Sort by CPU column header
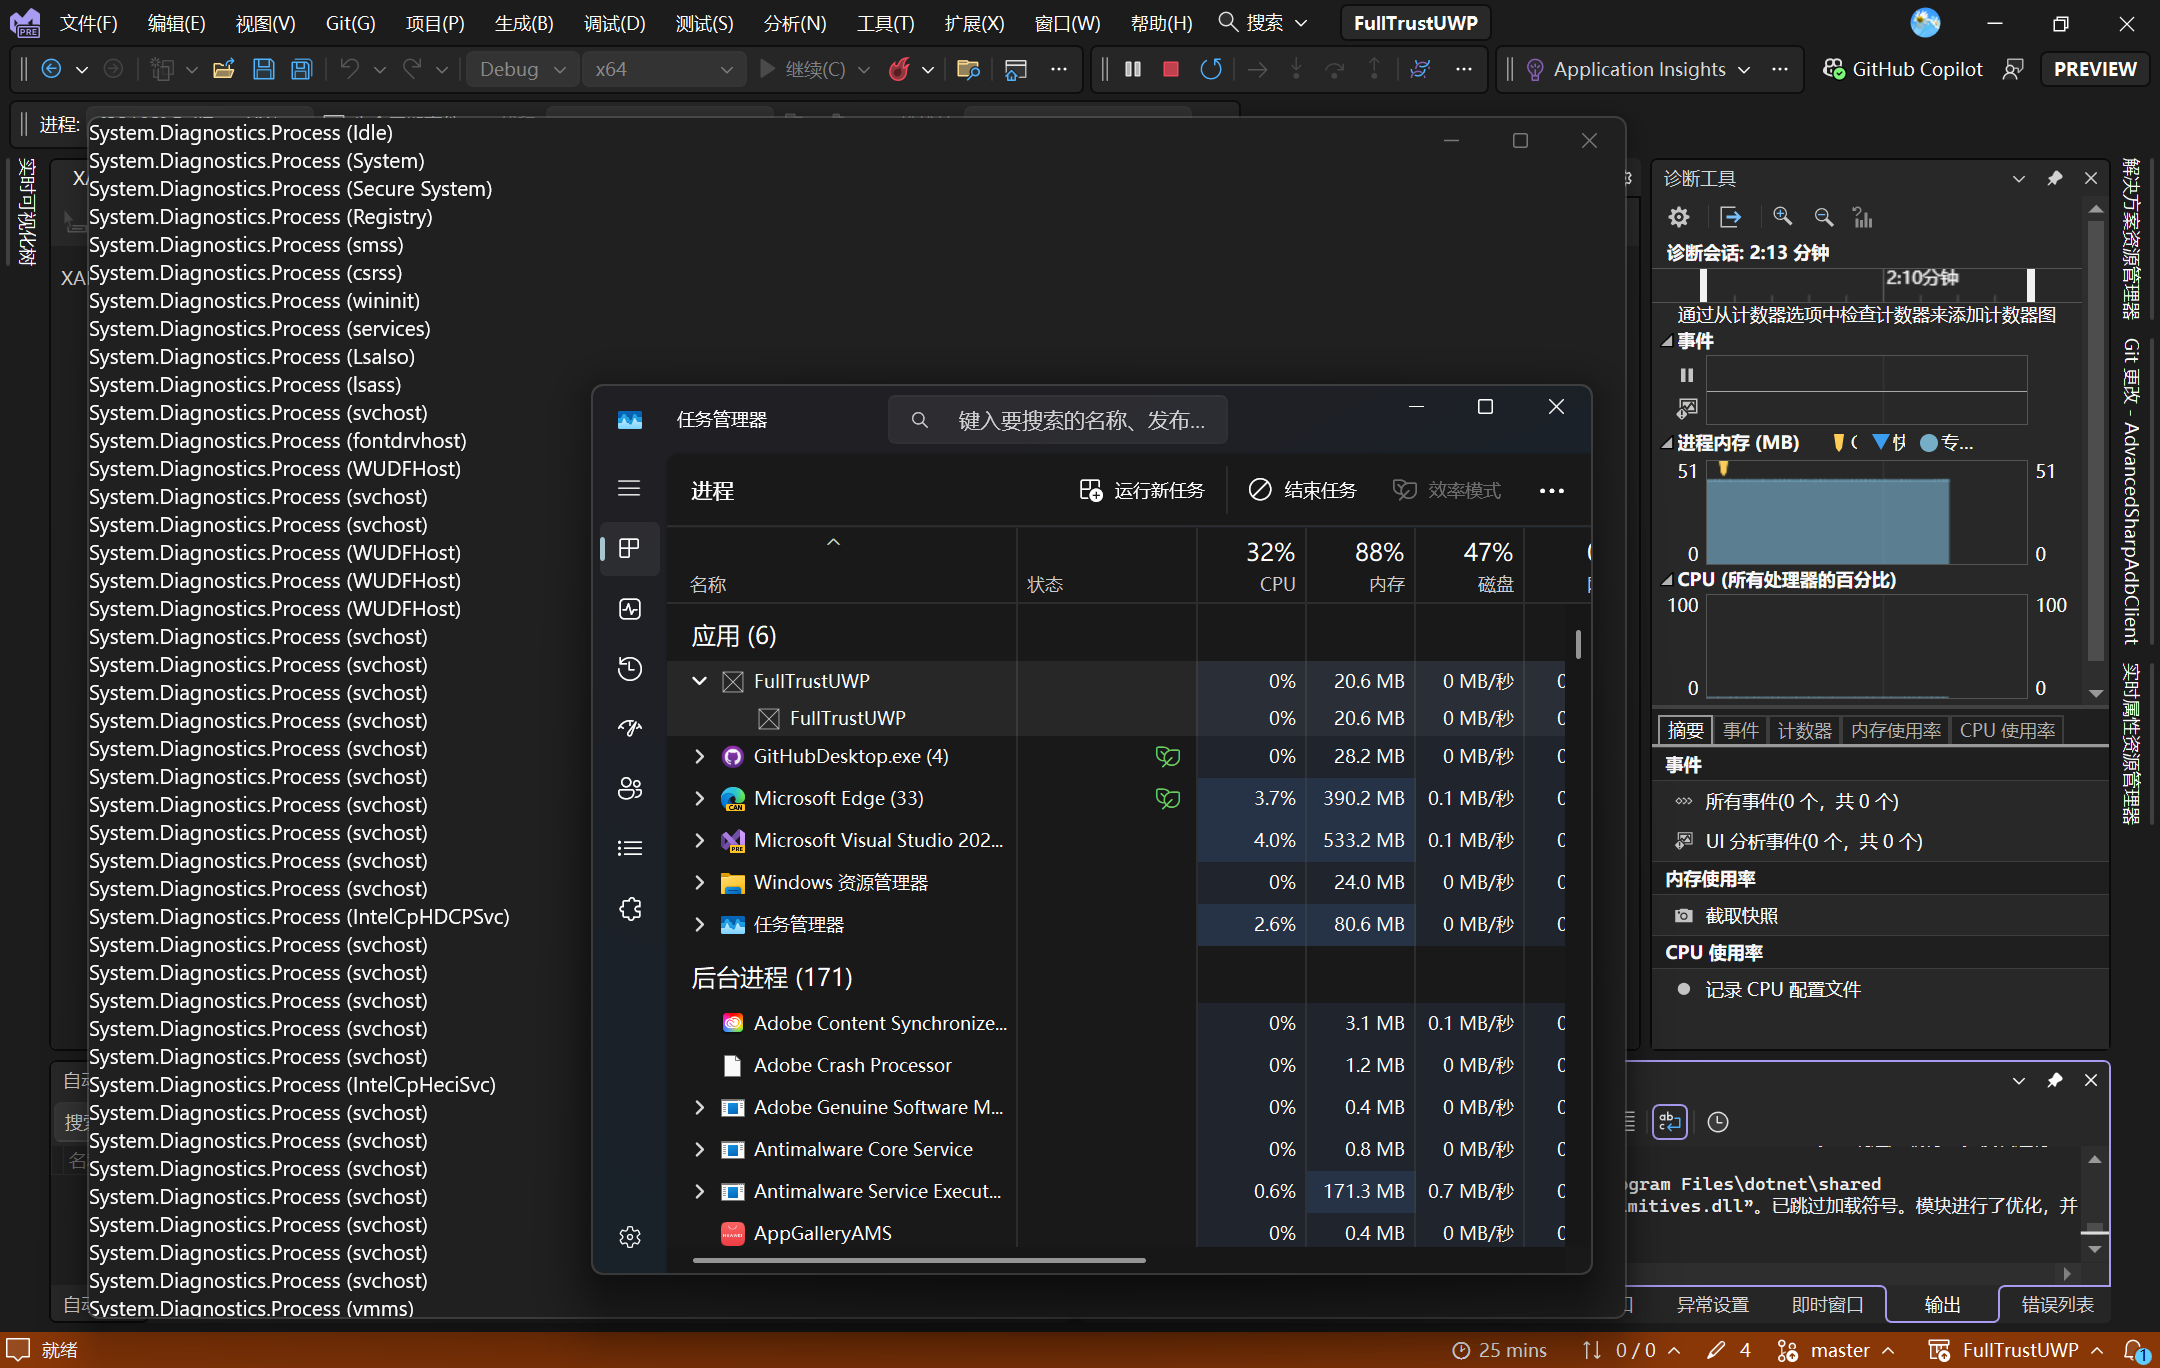Image resolution: width=2160 pixels, height=1368 pixels. (x=1251, y=566)
